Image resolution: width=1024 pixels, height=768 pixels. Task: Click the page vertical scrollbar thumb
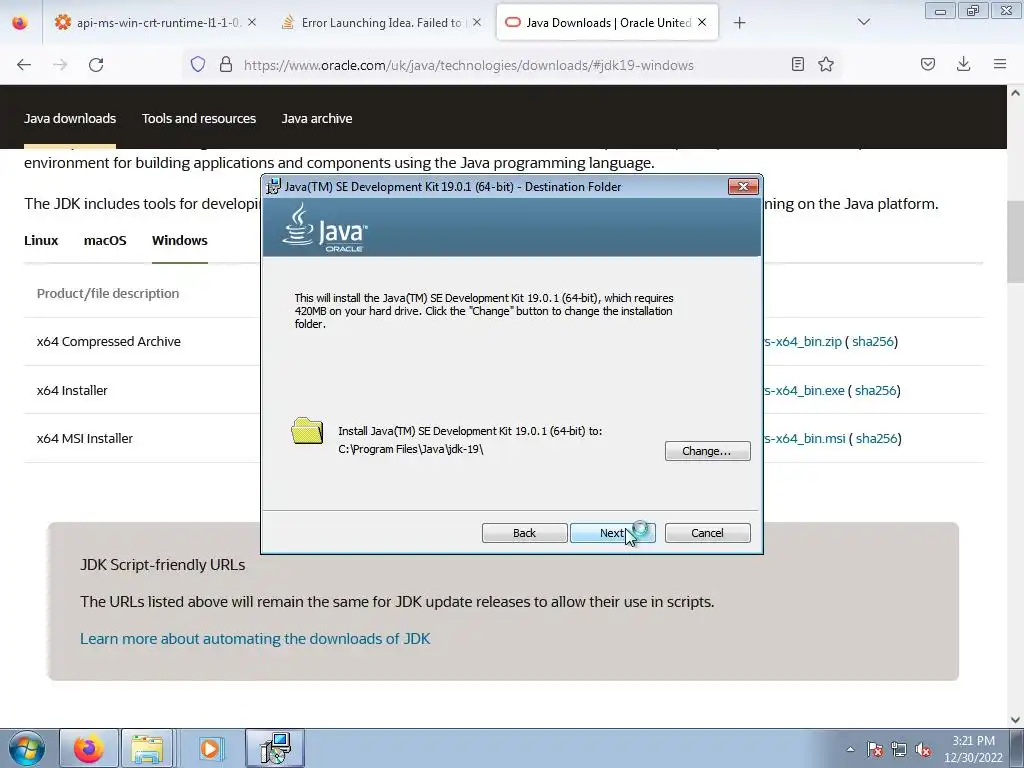tap(1015, 242)
